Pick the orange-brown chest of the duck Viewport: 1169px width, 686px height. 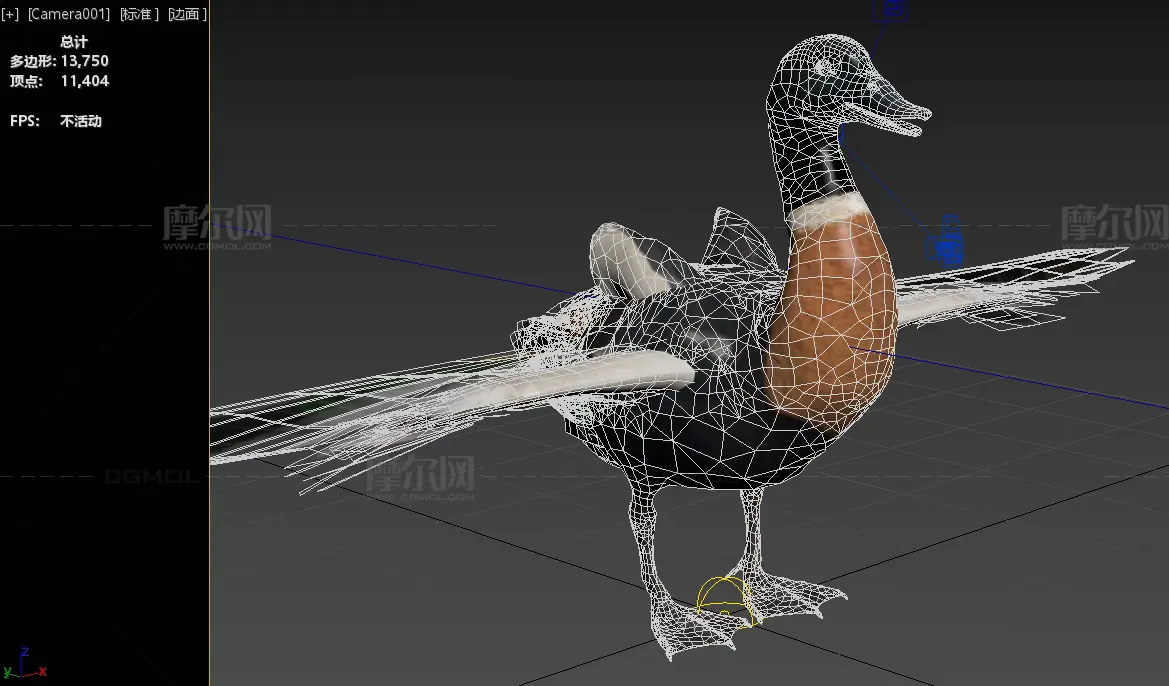tap(835, 313)
